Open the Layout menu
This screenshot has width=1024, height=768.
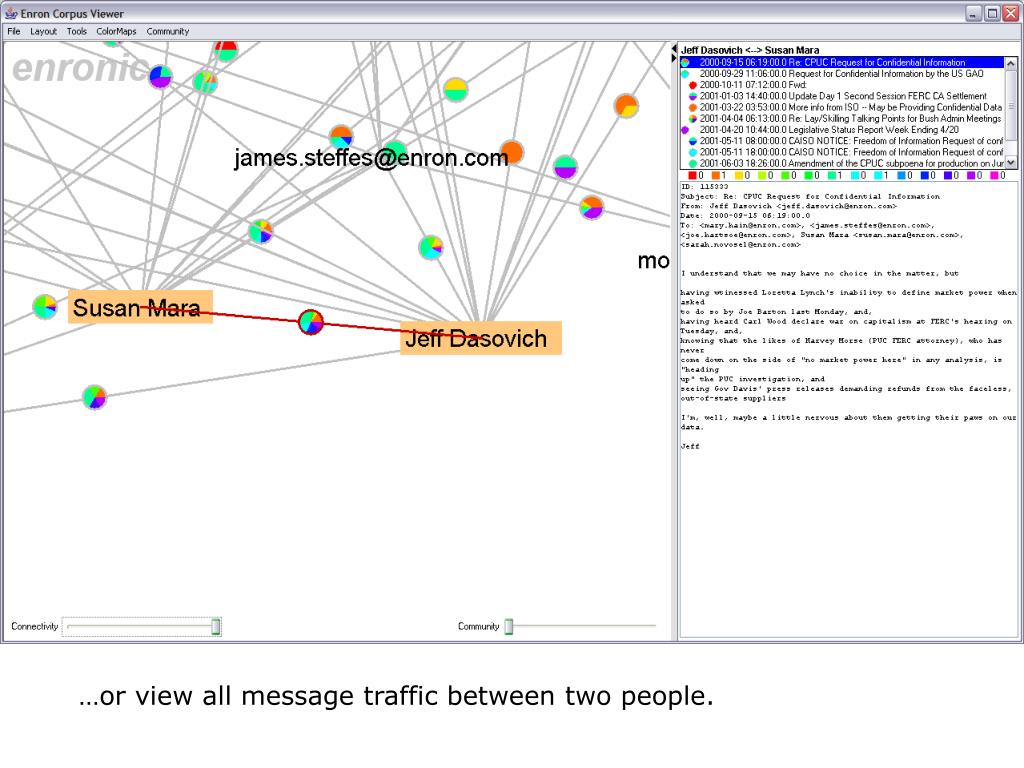pos(43,31)
